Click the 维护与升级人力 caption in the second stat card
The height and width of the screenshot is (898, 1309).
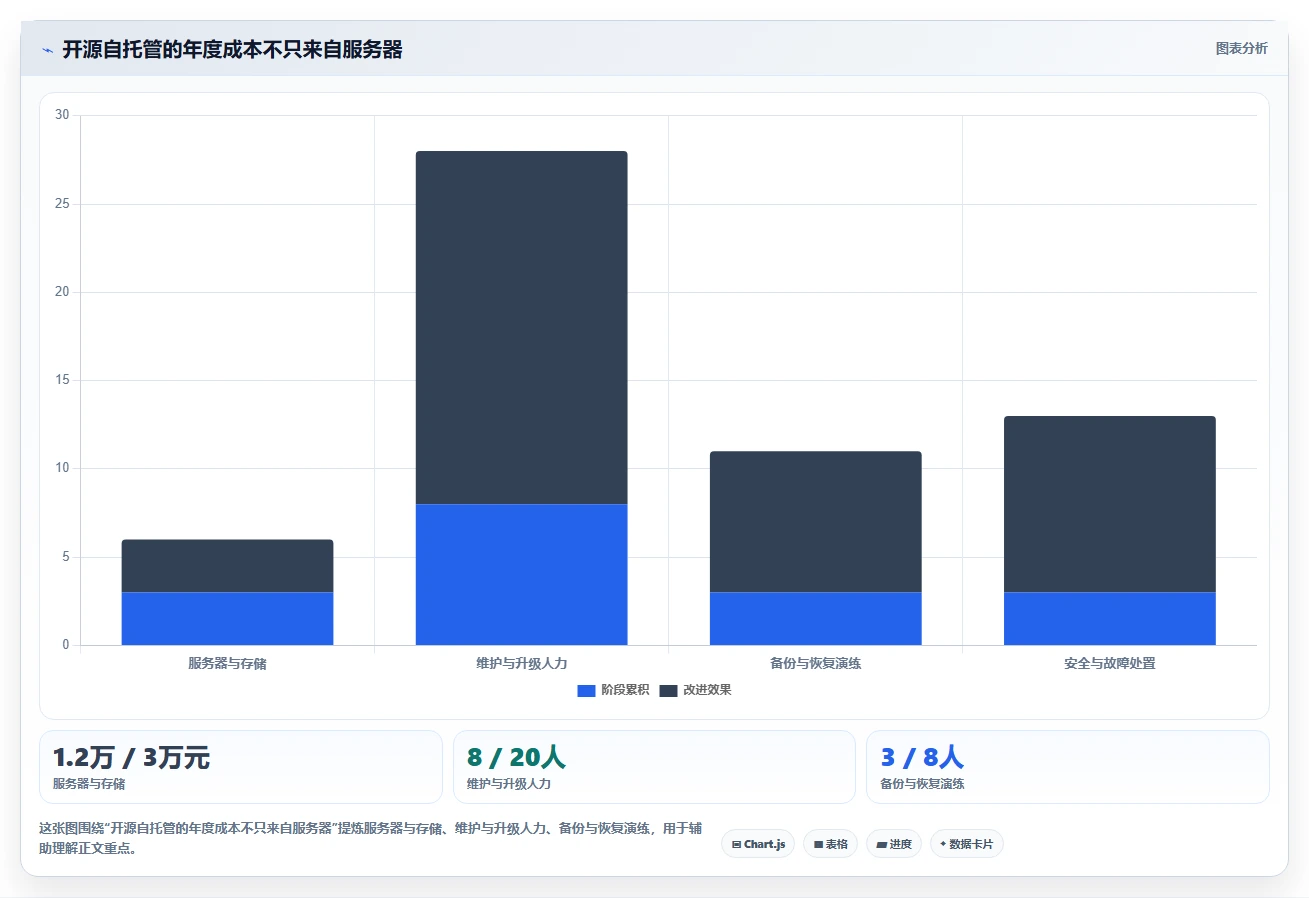509,784
